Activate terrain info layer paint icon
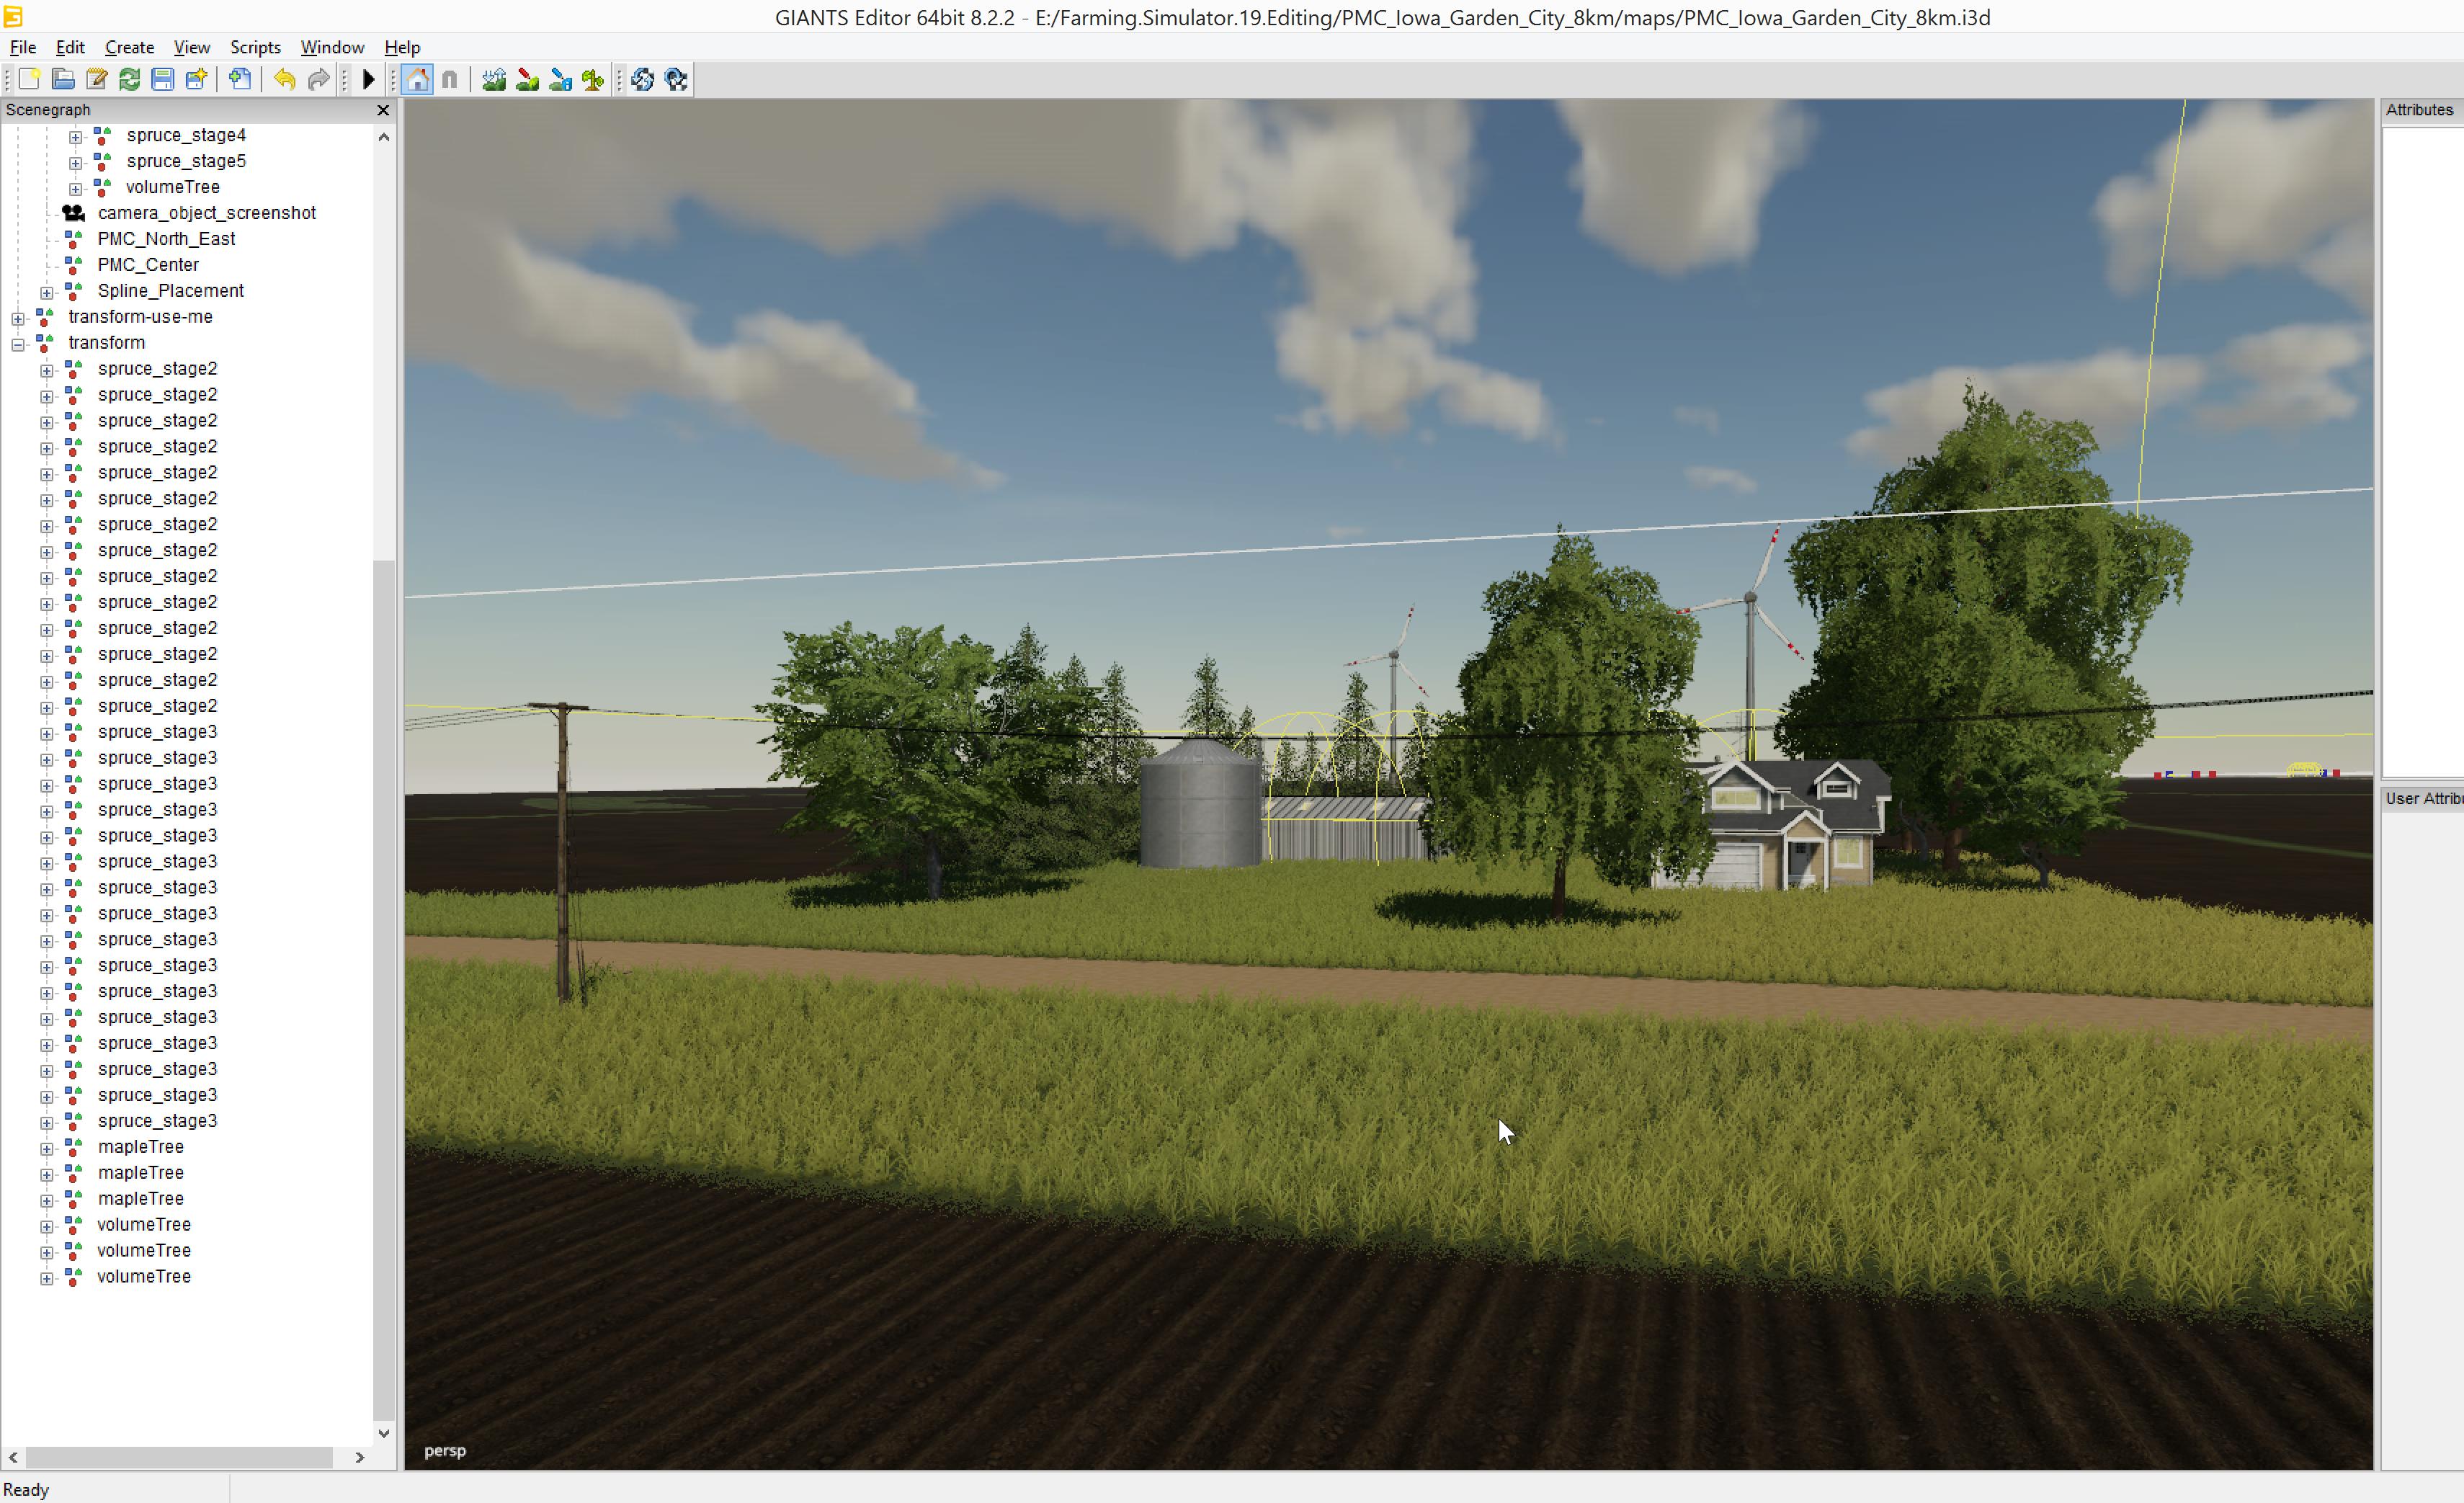 (560, 80)
